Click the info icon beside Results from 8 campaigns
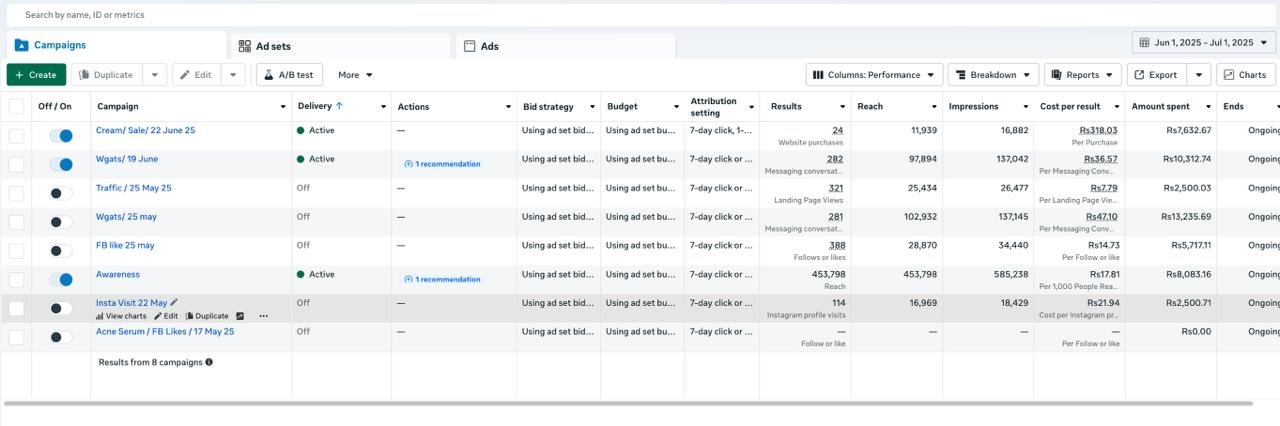The height and width of the screenshot is (426, 1280). (209, 362)
